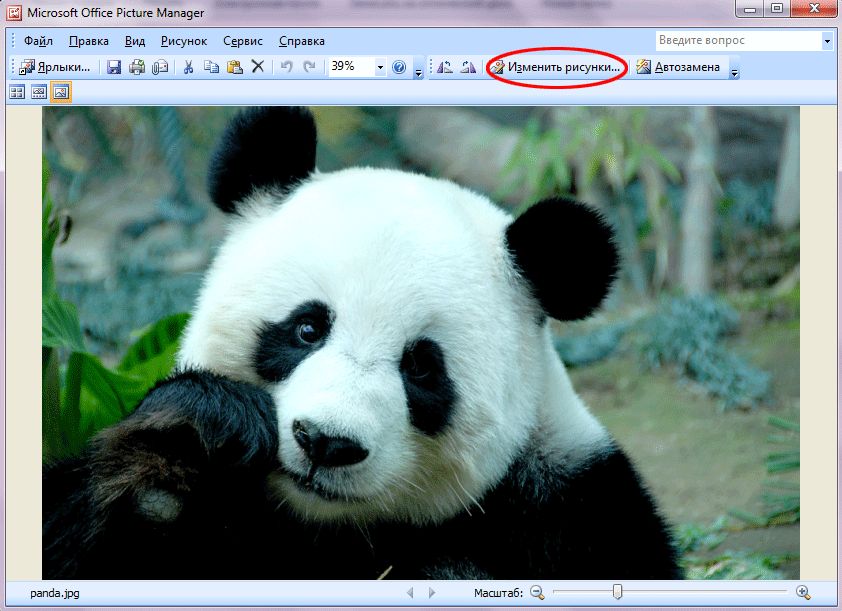Rotate picture left using toolbar icon
Image resolution: width=842 pixels, height=611 pixels.
tap(445, 67)
